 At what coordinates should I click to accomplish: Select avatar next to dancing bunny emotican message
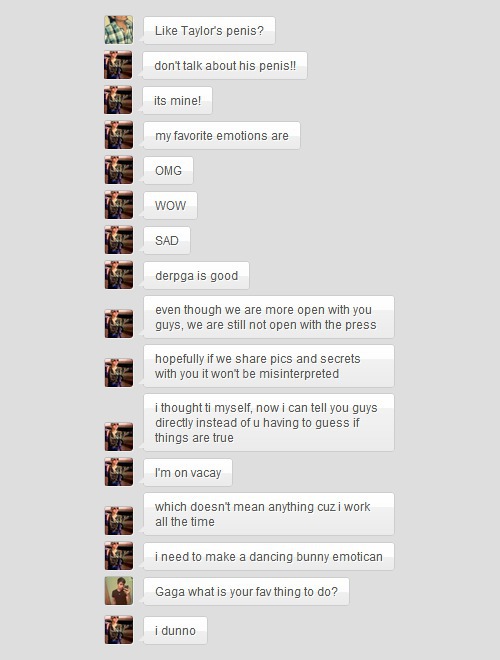[x=119, y=556]
